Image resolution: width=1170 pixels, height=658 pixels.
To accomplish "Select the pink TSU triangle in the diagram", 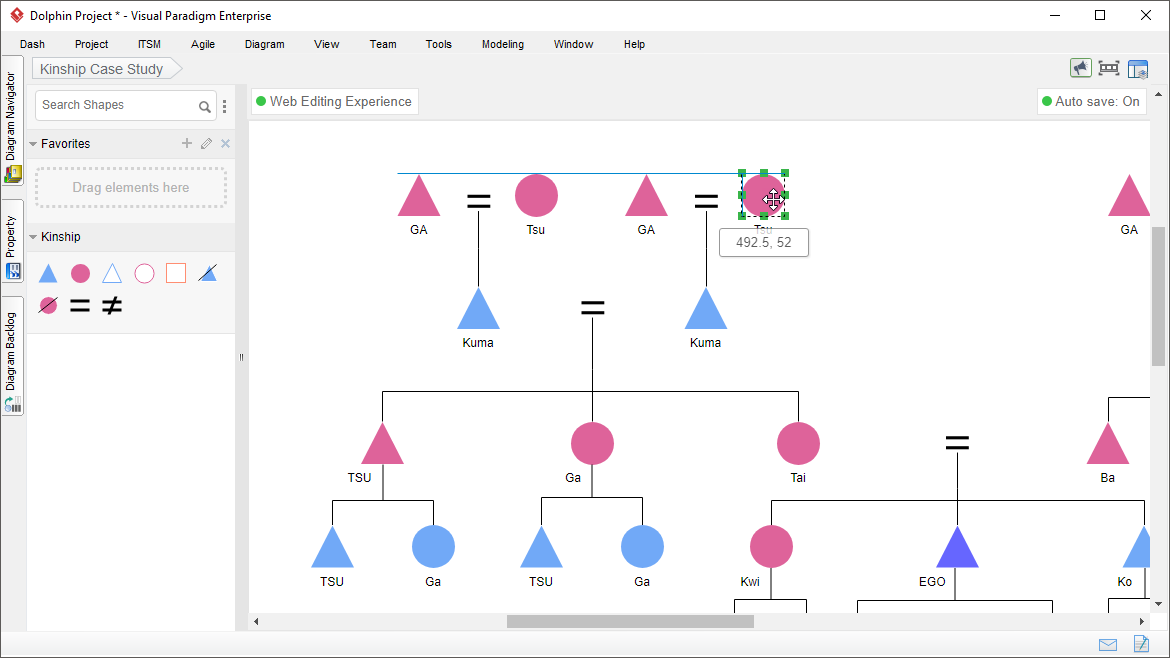I will [x=383, y=444].
